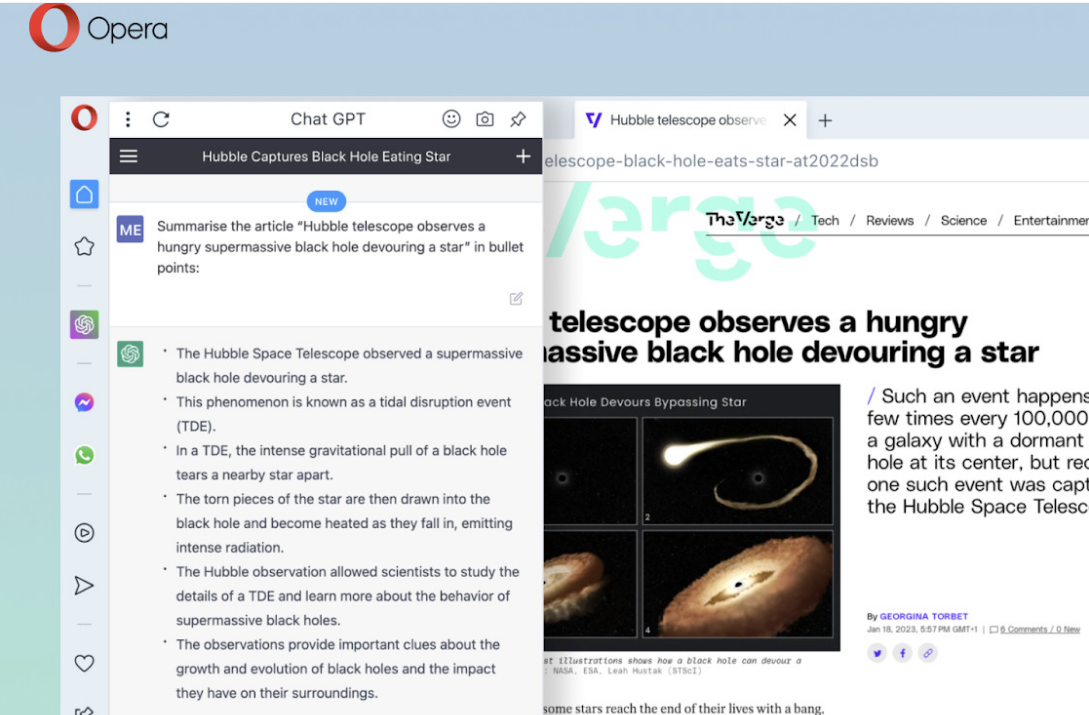Open the emoji reactions icon in the panel
Screen dimensions: 1089x715
tap(451, 119)
